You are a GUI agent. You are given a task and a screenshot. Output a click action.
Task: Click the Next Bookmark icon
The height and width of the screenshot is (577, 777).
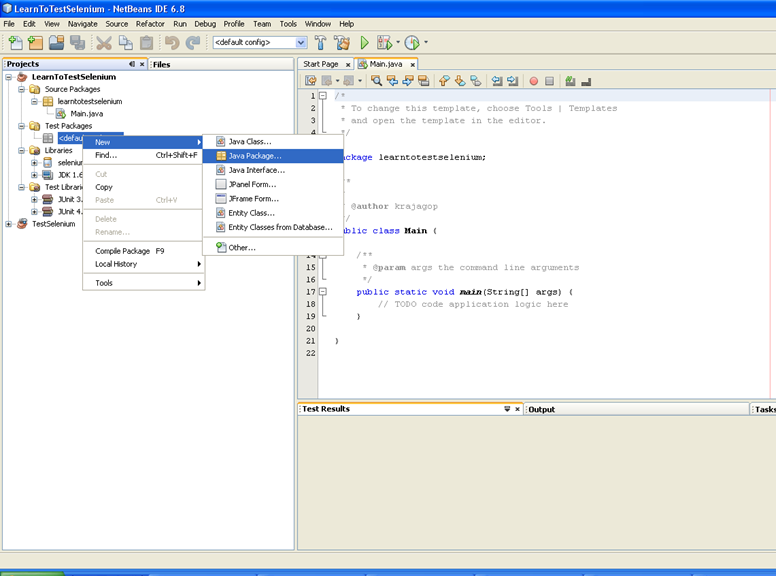(x=460, y=81)
